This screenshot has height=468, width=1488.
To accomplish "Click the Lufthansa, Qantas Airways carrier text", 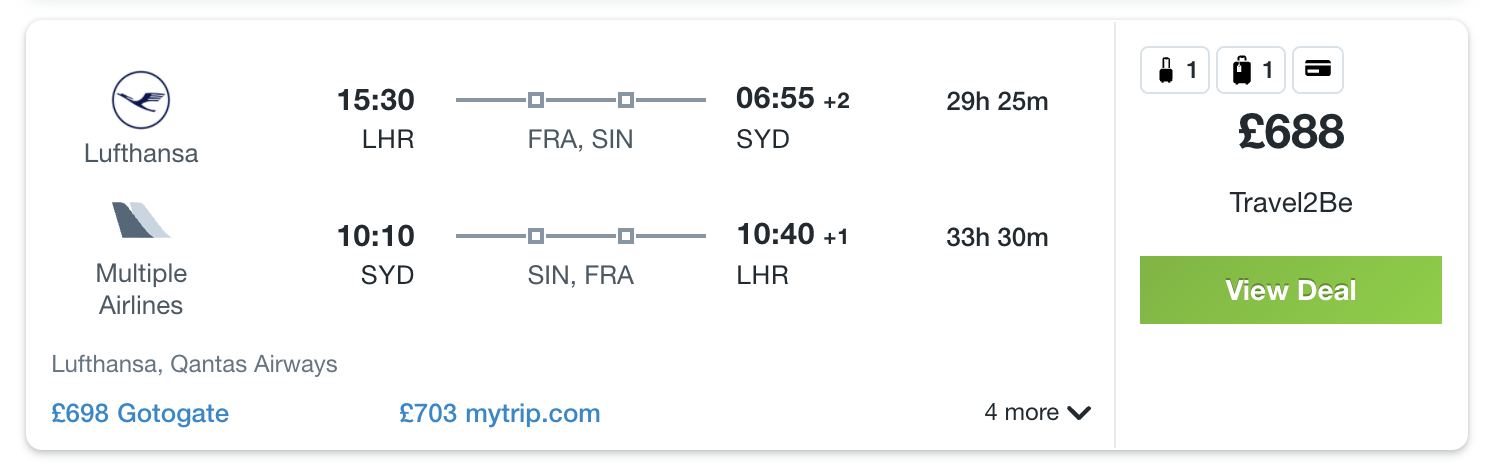I will coord(195,364).
